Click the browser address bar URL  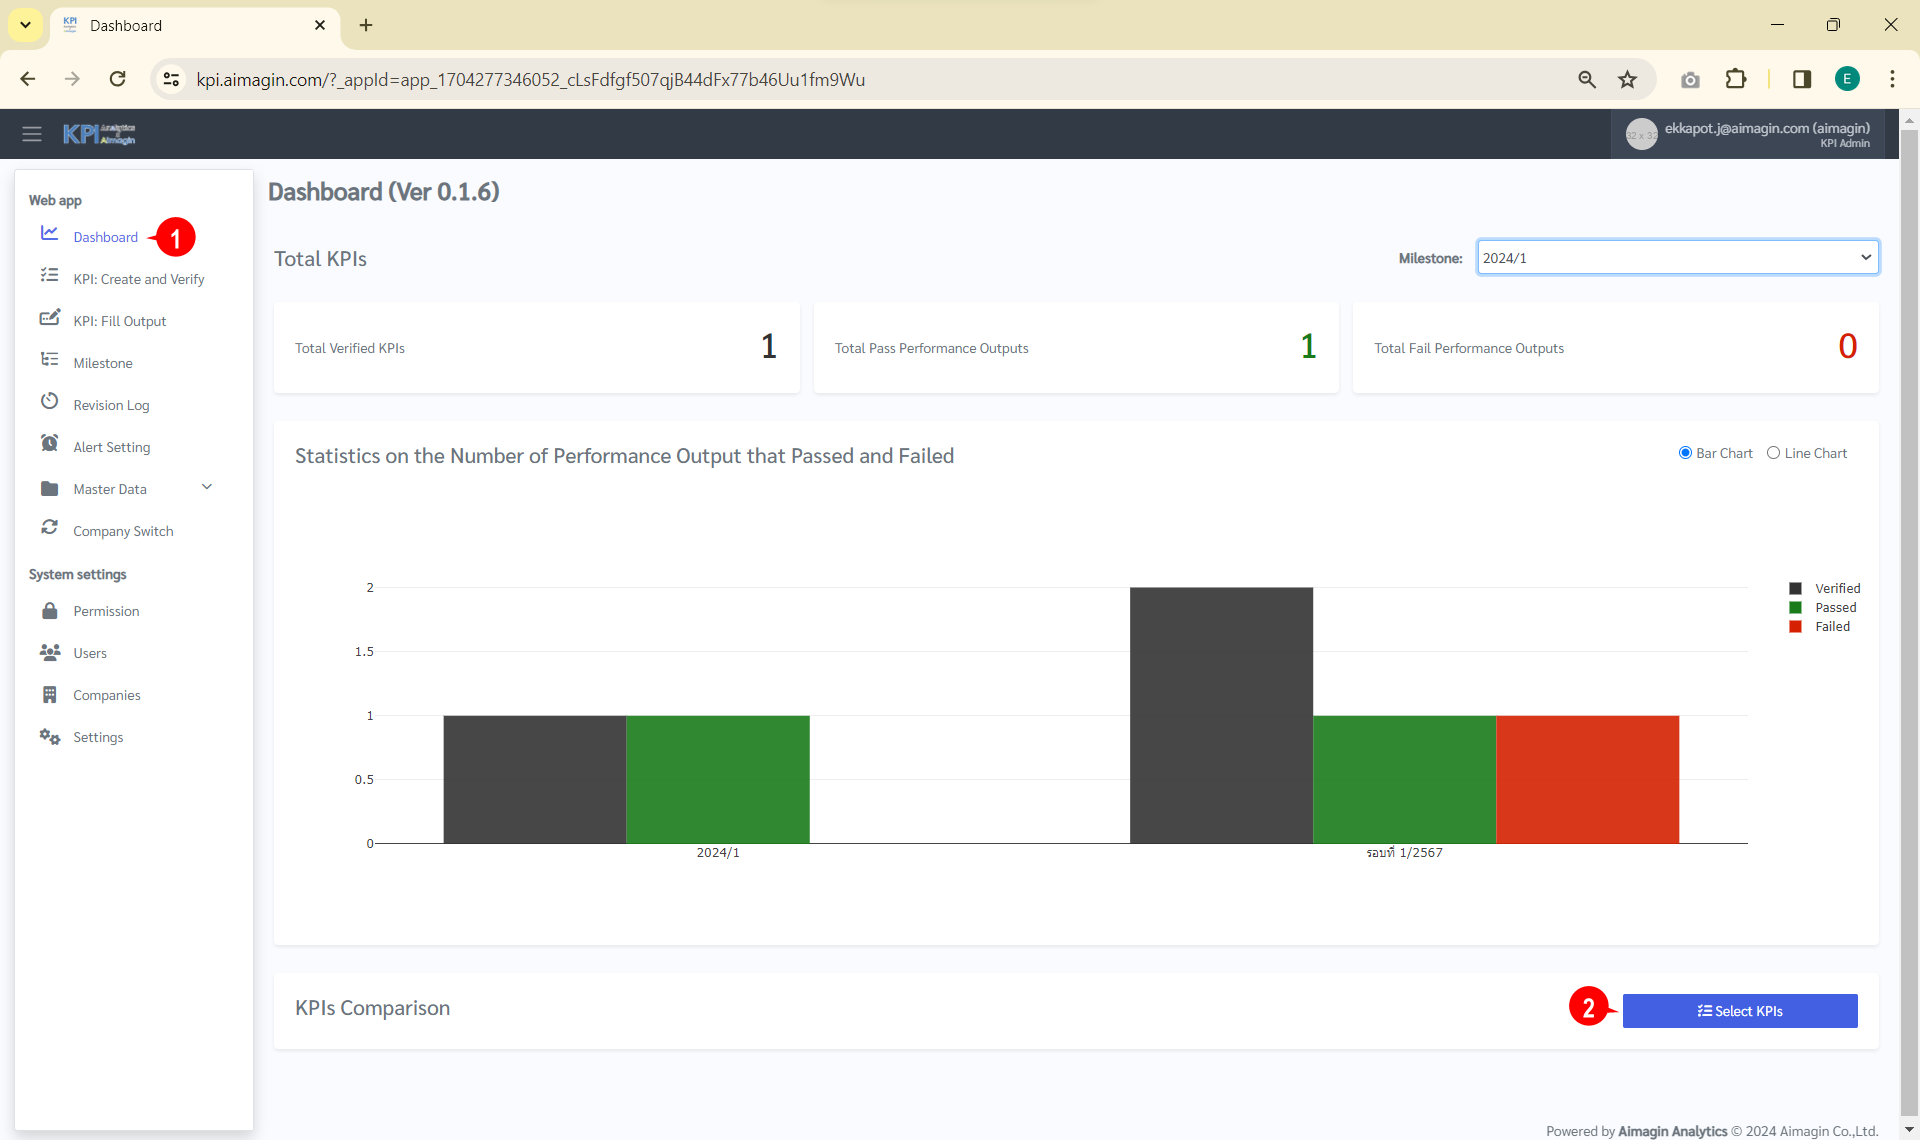[530, 79]
